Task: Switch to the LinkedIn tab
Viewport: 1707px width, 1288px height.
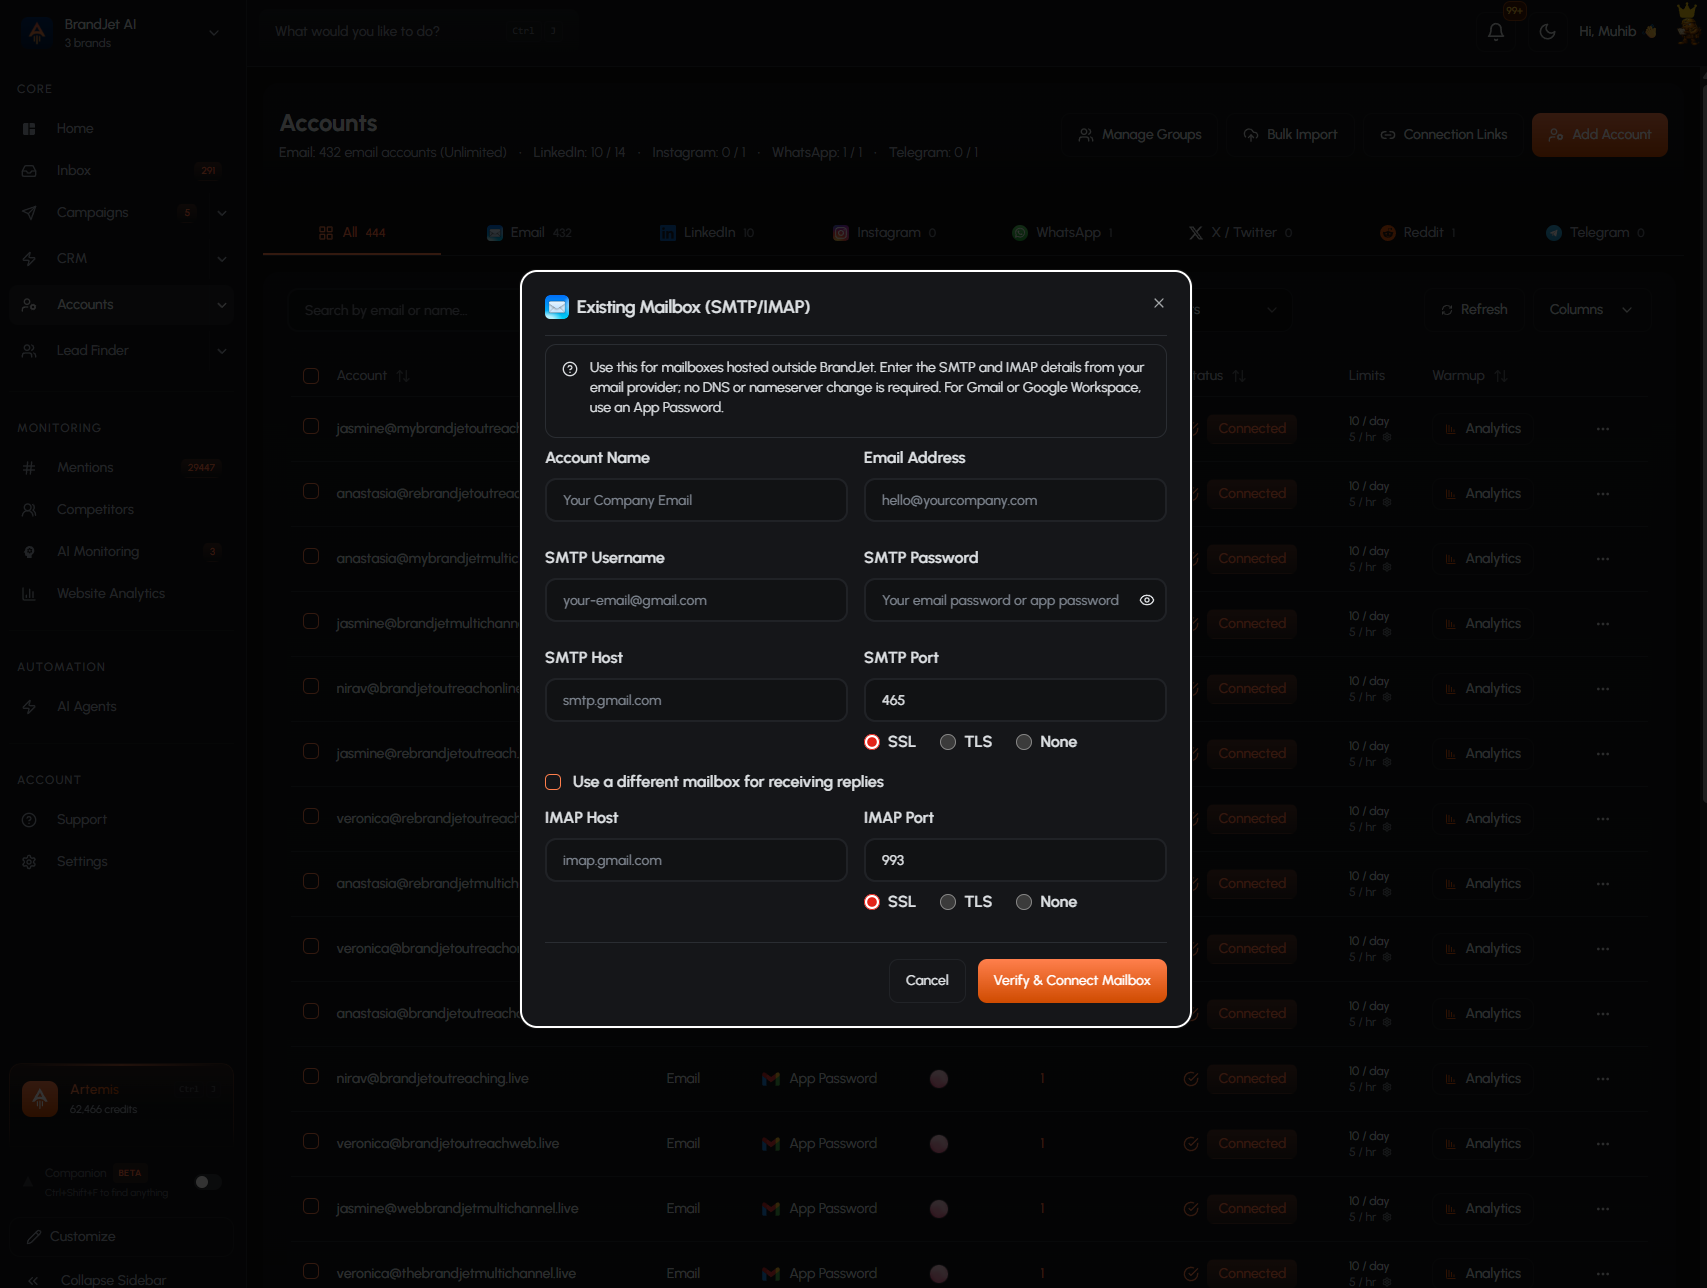Action: [x=707, y=233]
